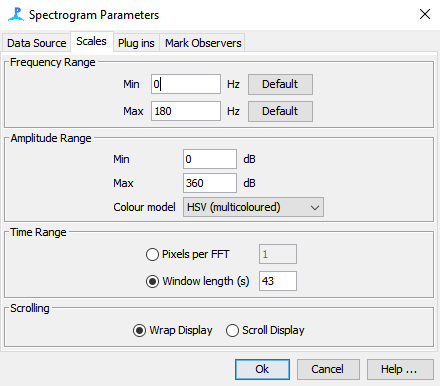Select the Mark Observers tab

[x=203, y=43]
